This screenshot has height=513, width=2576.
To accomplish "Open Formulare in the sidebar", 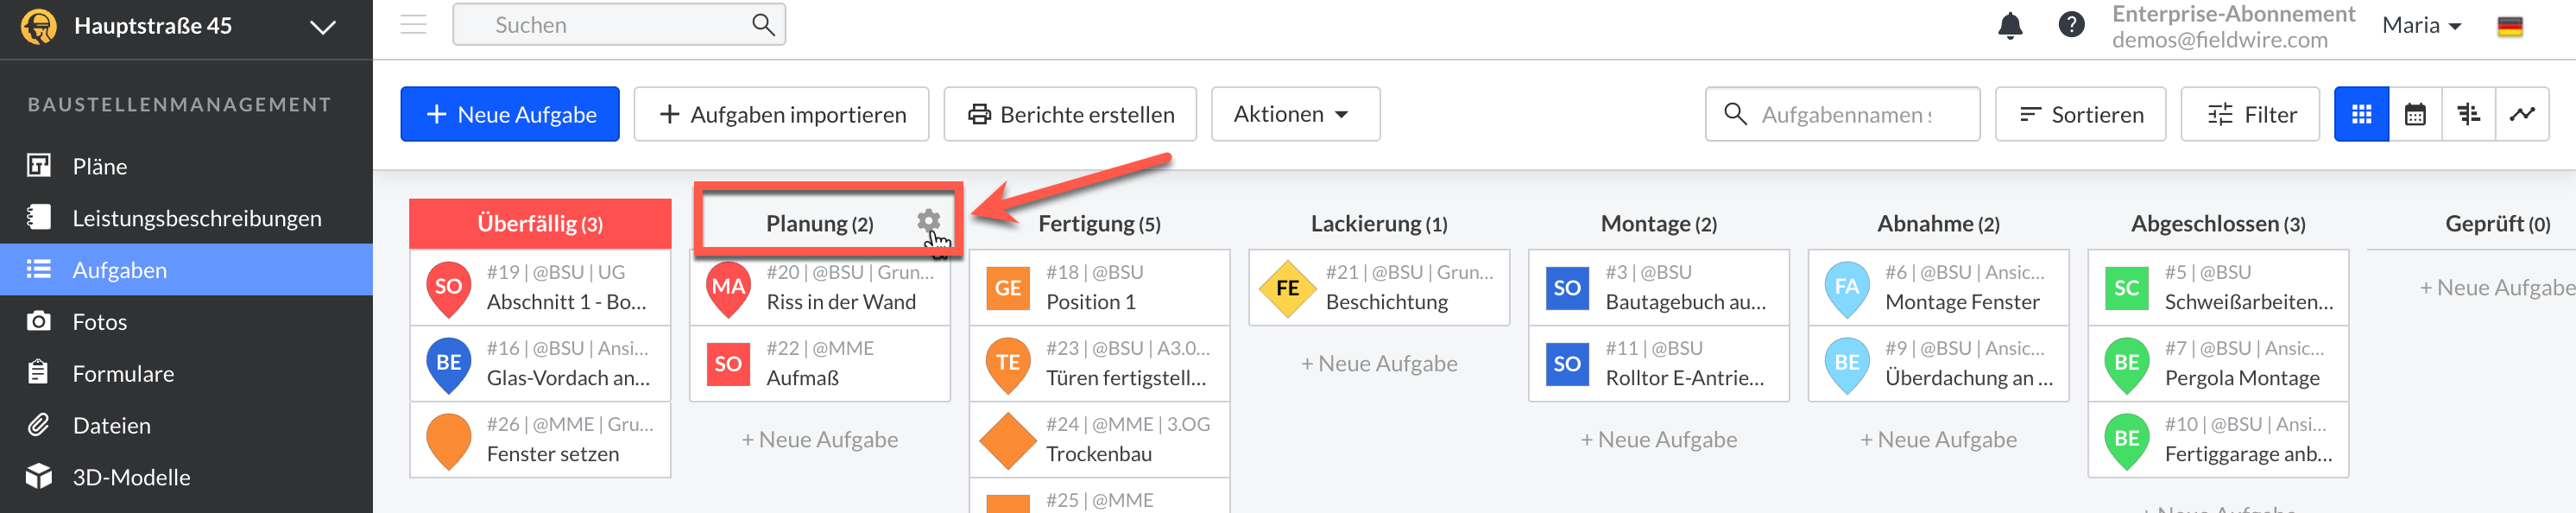I will click(123, 374).
